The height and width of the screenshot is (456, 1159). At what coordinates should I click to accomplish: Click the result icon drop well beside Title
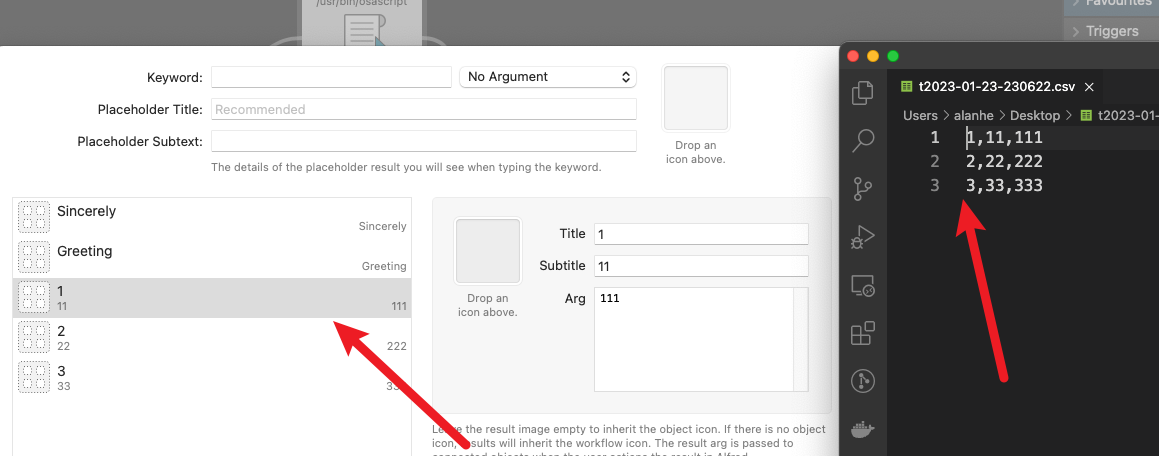pos(488,251)
